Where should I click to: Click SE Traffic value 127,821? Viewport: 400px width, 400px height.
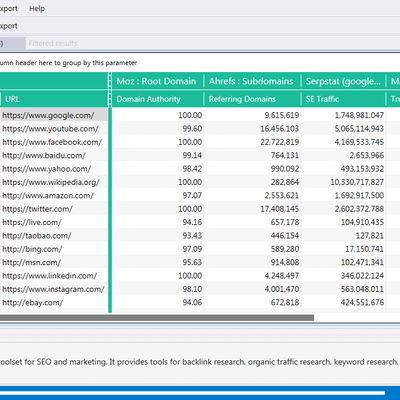pos(370,235)
